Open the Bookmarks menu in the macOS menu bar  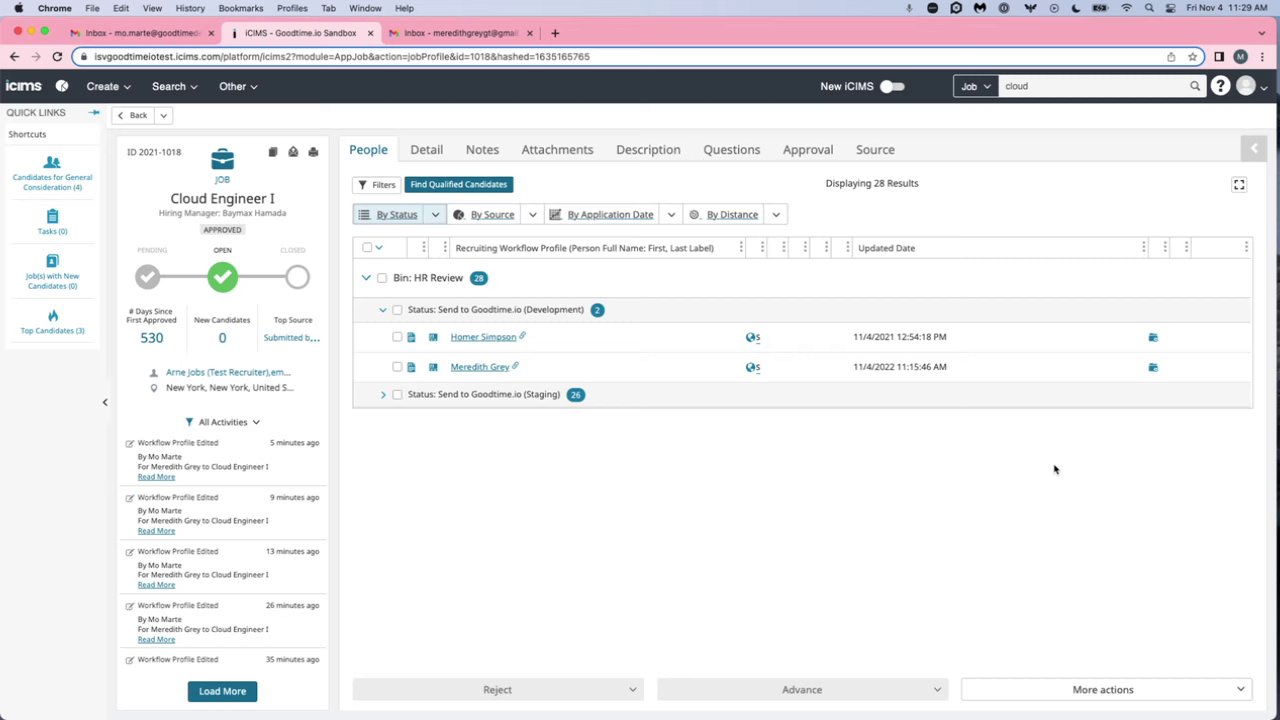[x=241, y=8]
